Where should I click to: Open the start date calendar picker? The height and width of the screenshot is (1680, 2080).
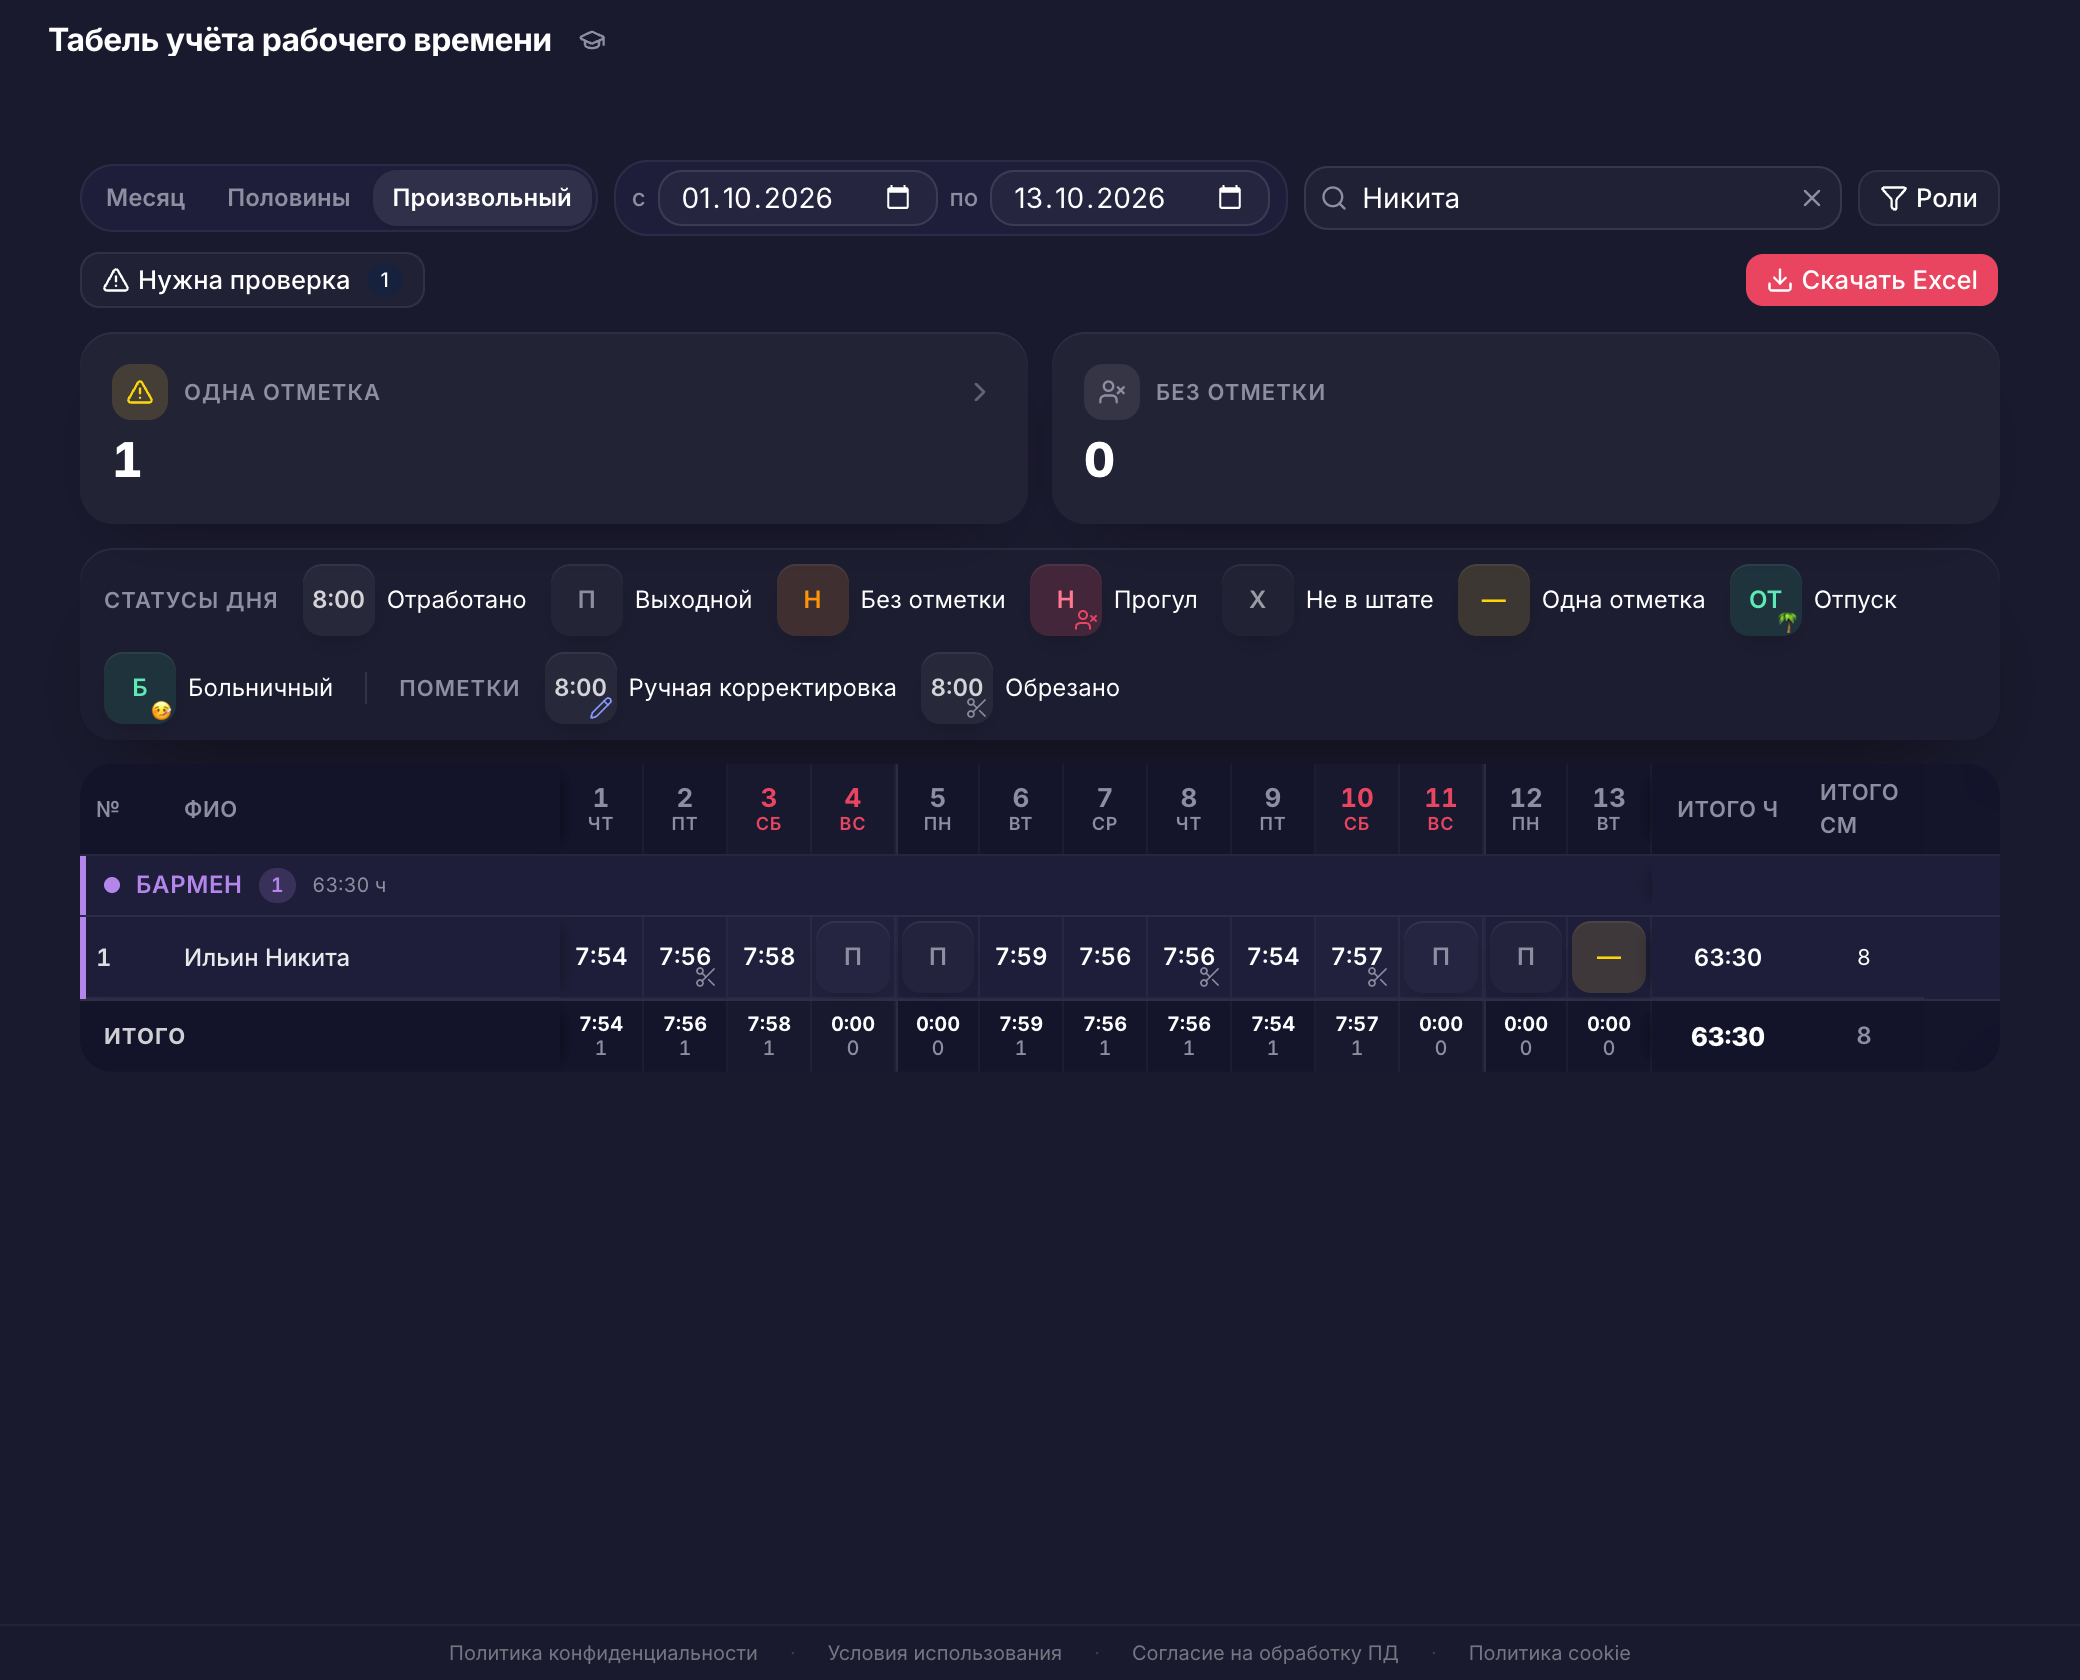(898, 198)
